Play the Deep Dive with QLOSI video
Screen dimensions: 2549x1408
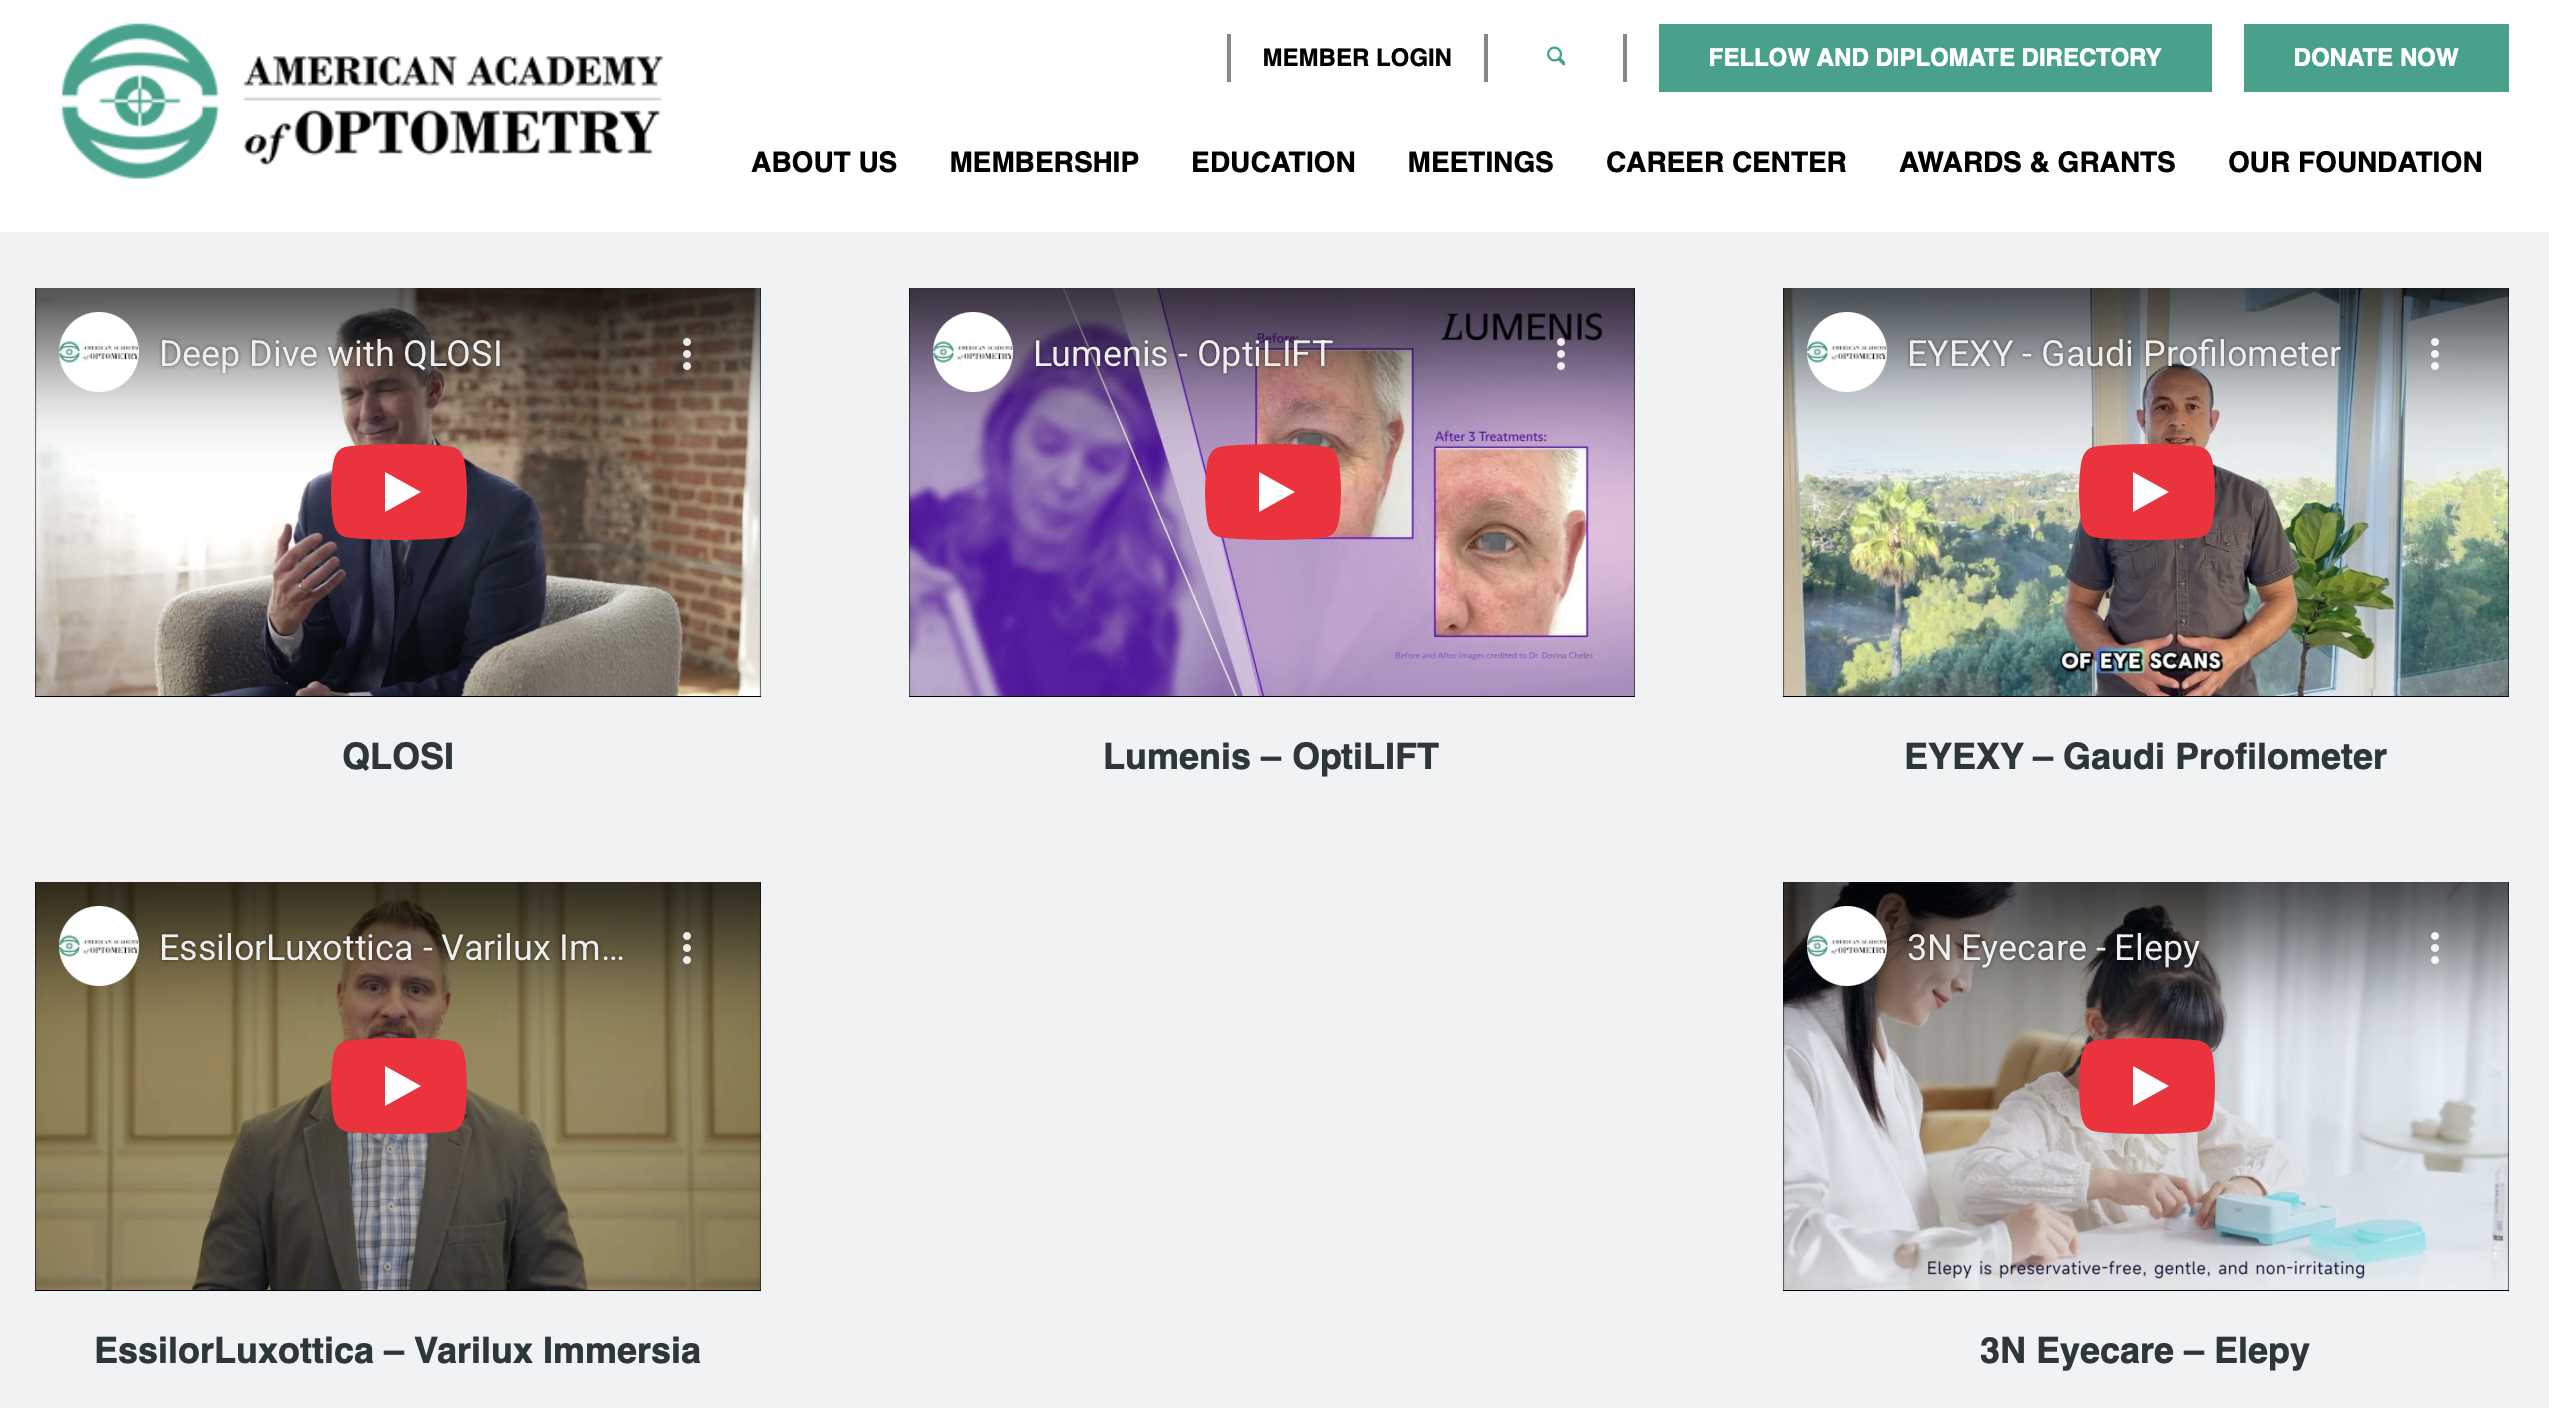tap(399, 492)
